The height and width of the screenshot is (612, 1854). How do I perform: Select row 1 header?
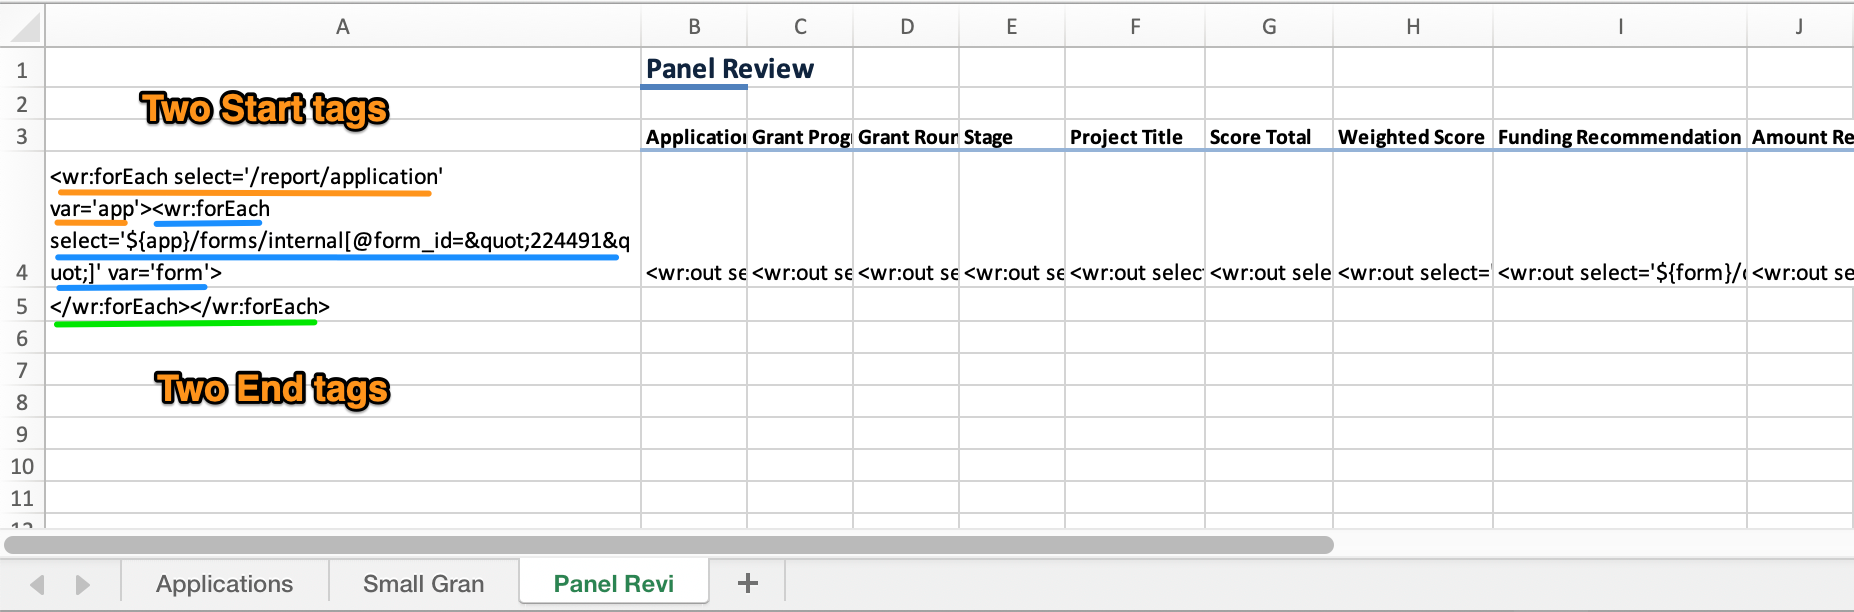tap(22, 70)
